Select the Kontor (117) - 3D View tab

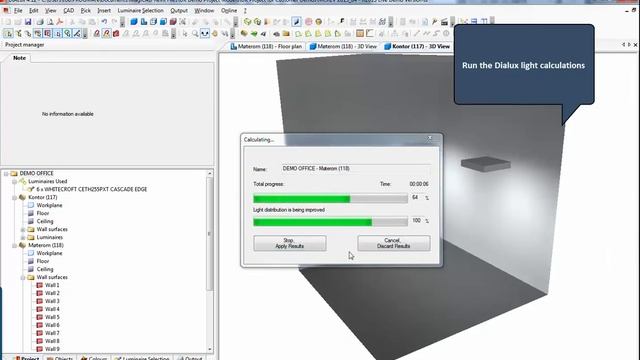point(417,47)
